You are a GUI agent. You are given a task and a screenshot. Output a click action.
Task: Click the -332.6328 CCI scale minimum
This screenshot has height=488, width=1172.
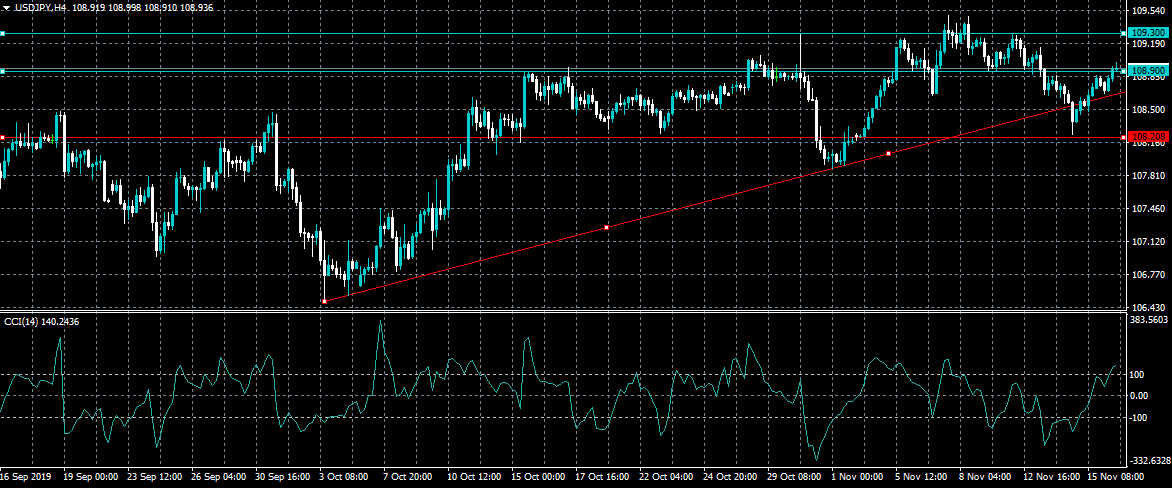(x=1149, y=461)
